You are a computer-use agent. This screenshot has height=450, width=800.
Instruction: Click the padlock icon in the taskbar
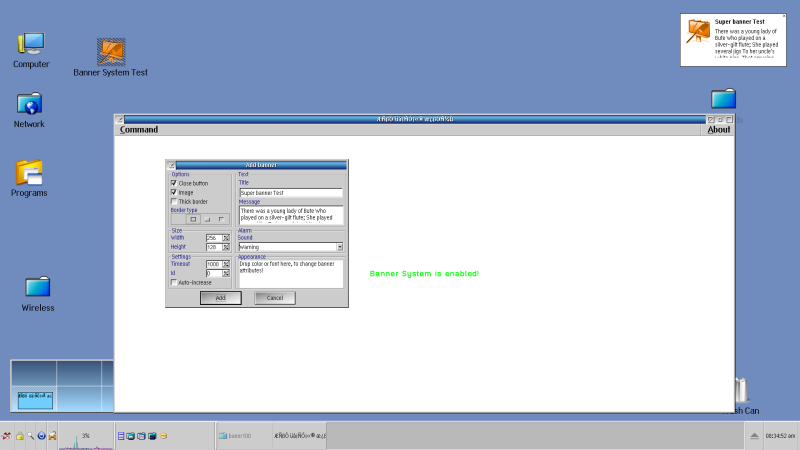pos(19,436)
